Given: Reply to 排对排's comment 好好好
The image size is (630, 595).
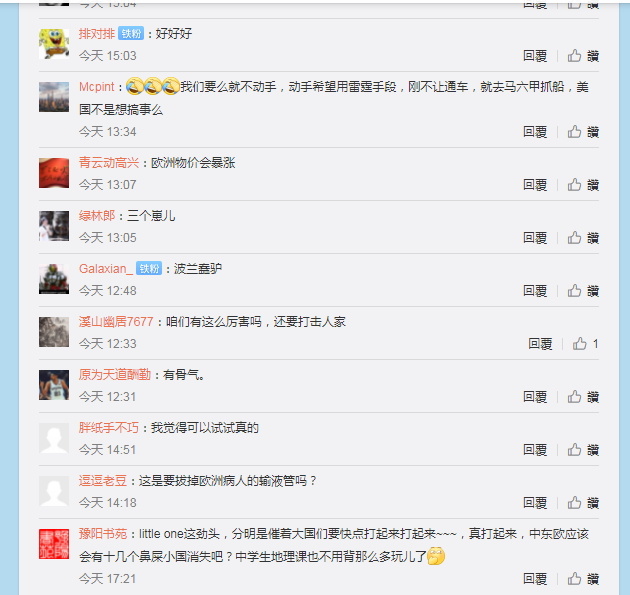Looking at the screenshot, I should pyautogui.click(x=535, y=56).
